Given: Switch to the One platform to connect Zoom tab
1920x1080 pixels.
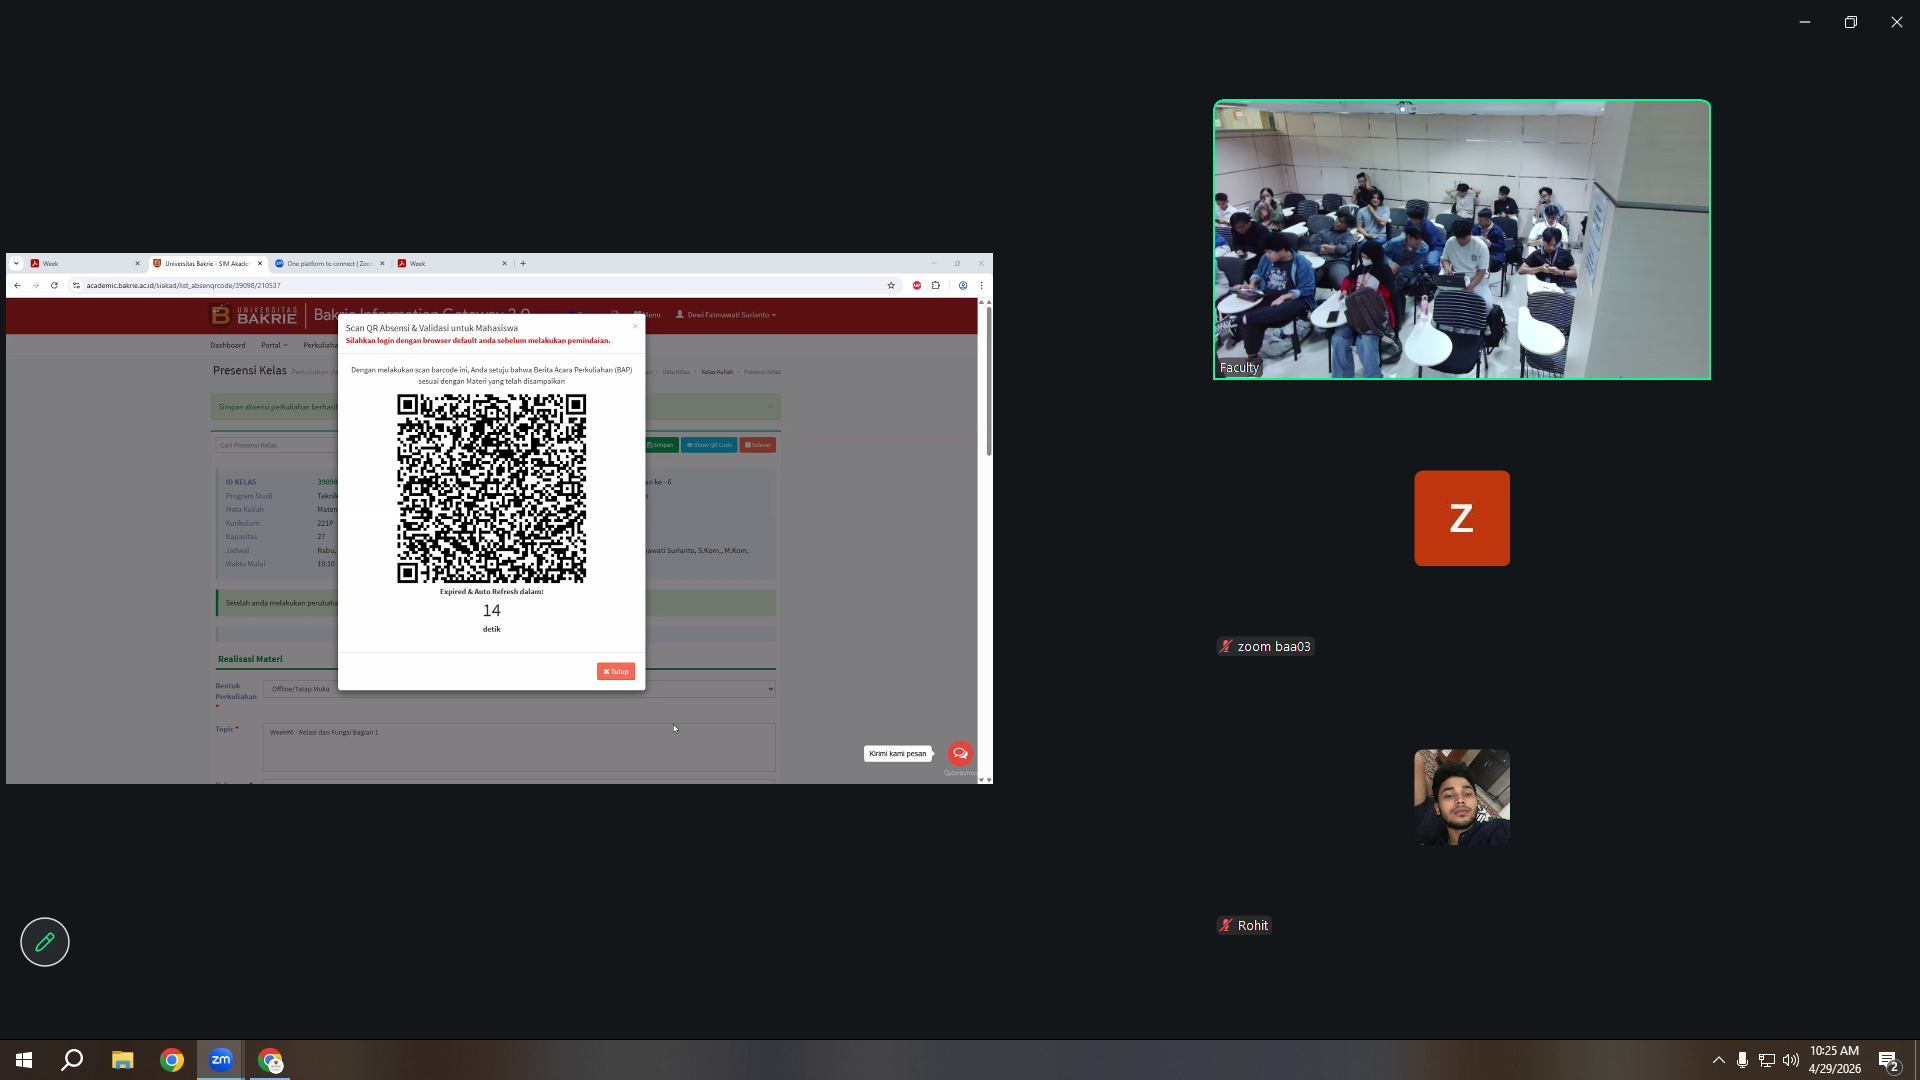Looking at the screenshot, I should [329, 264].
